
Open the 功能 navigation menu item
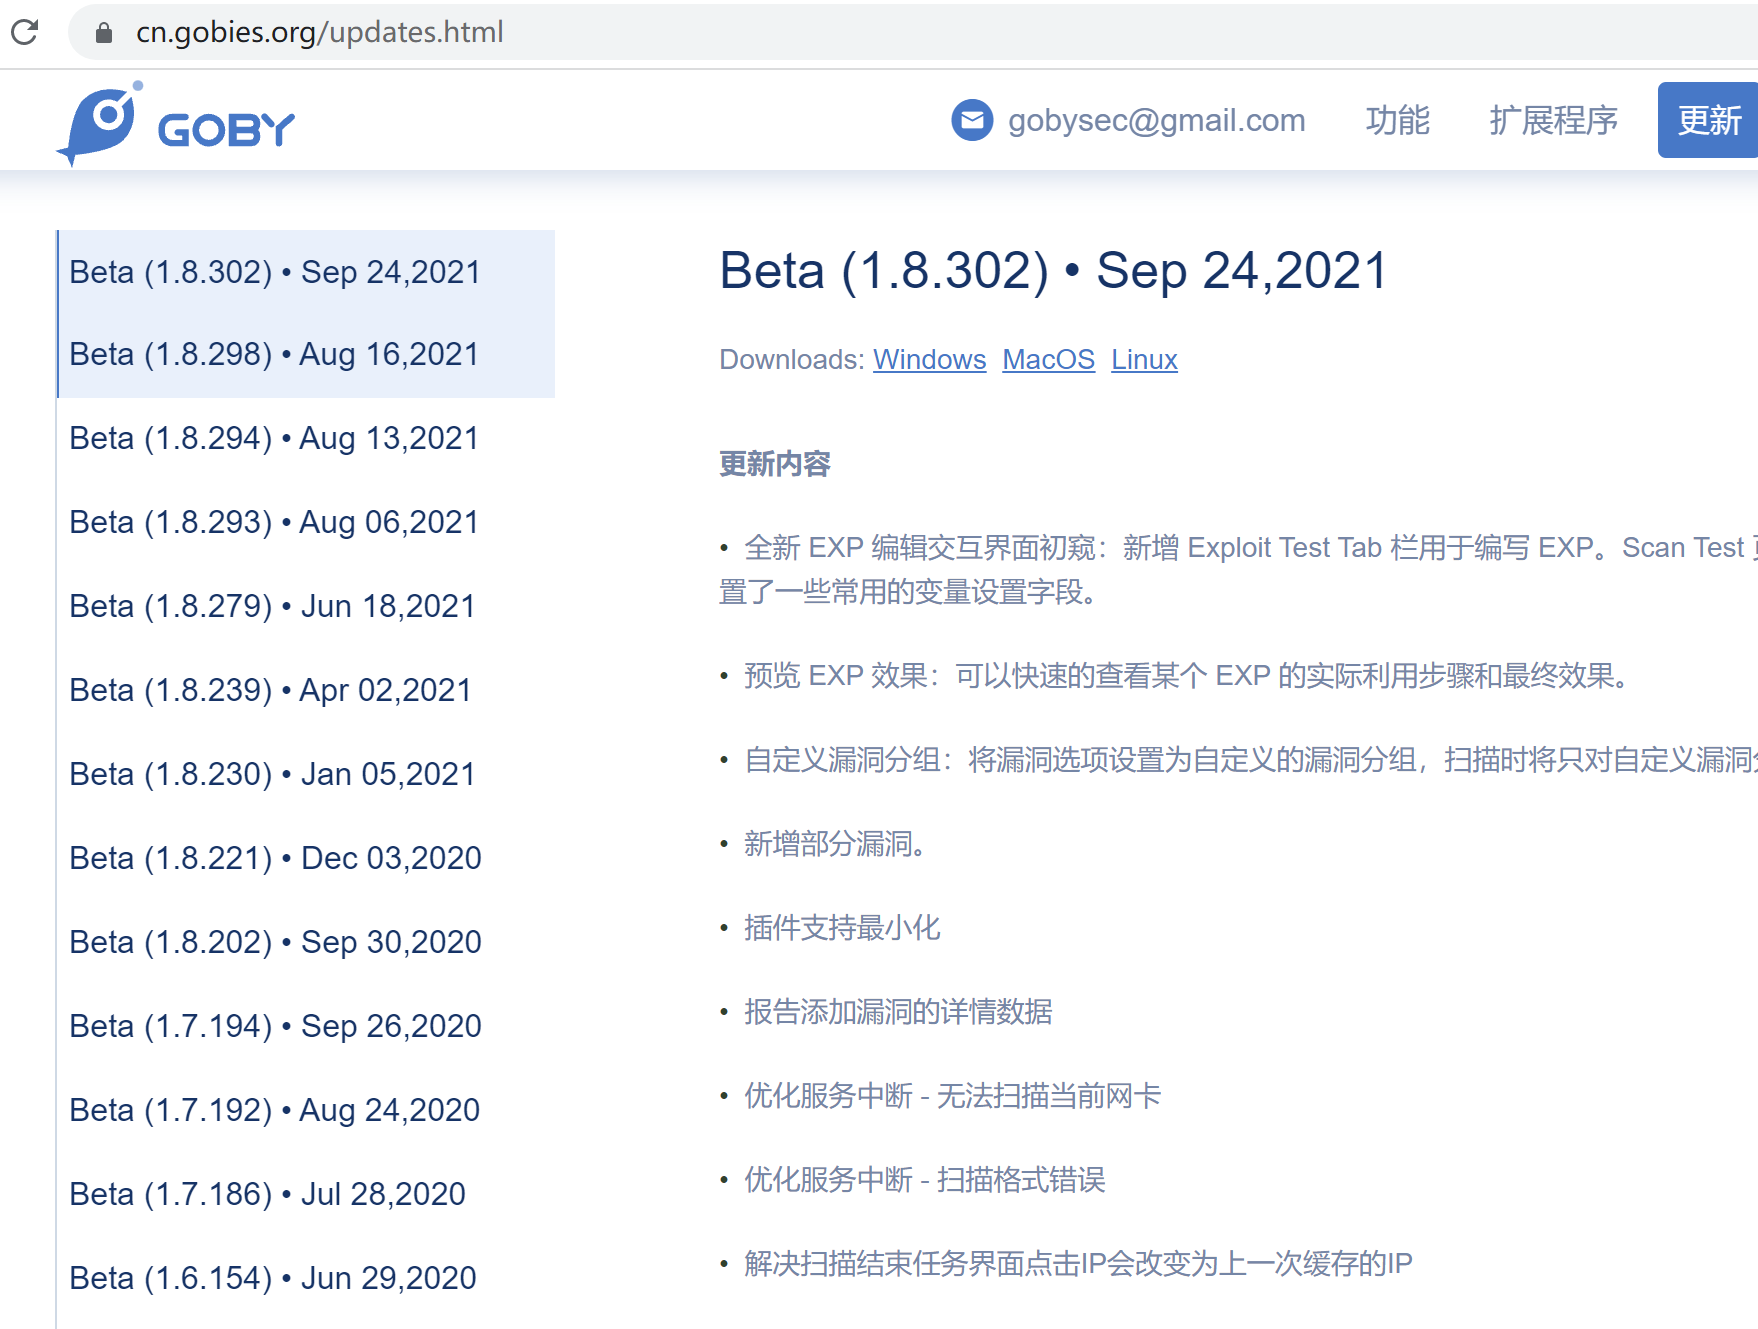(1397, 120)
